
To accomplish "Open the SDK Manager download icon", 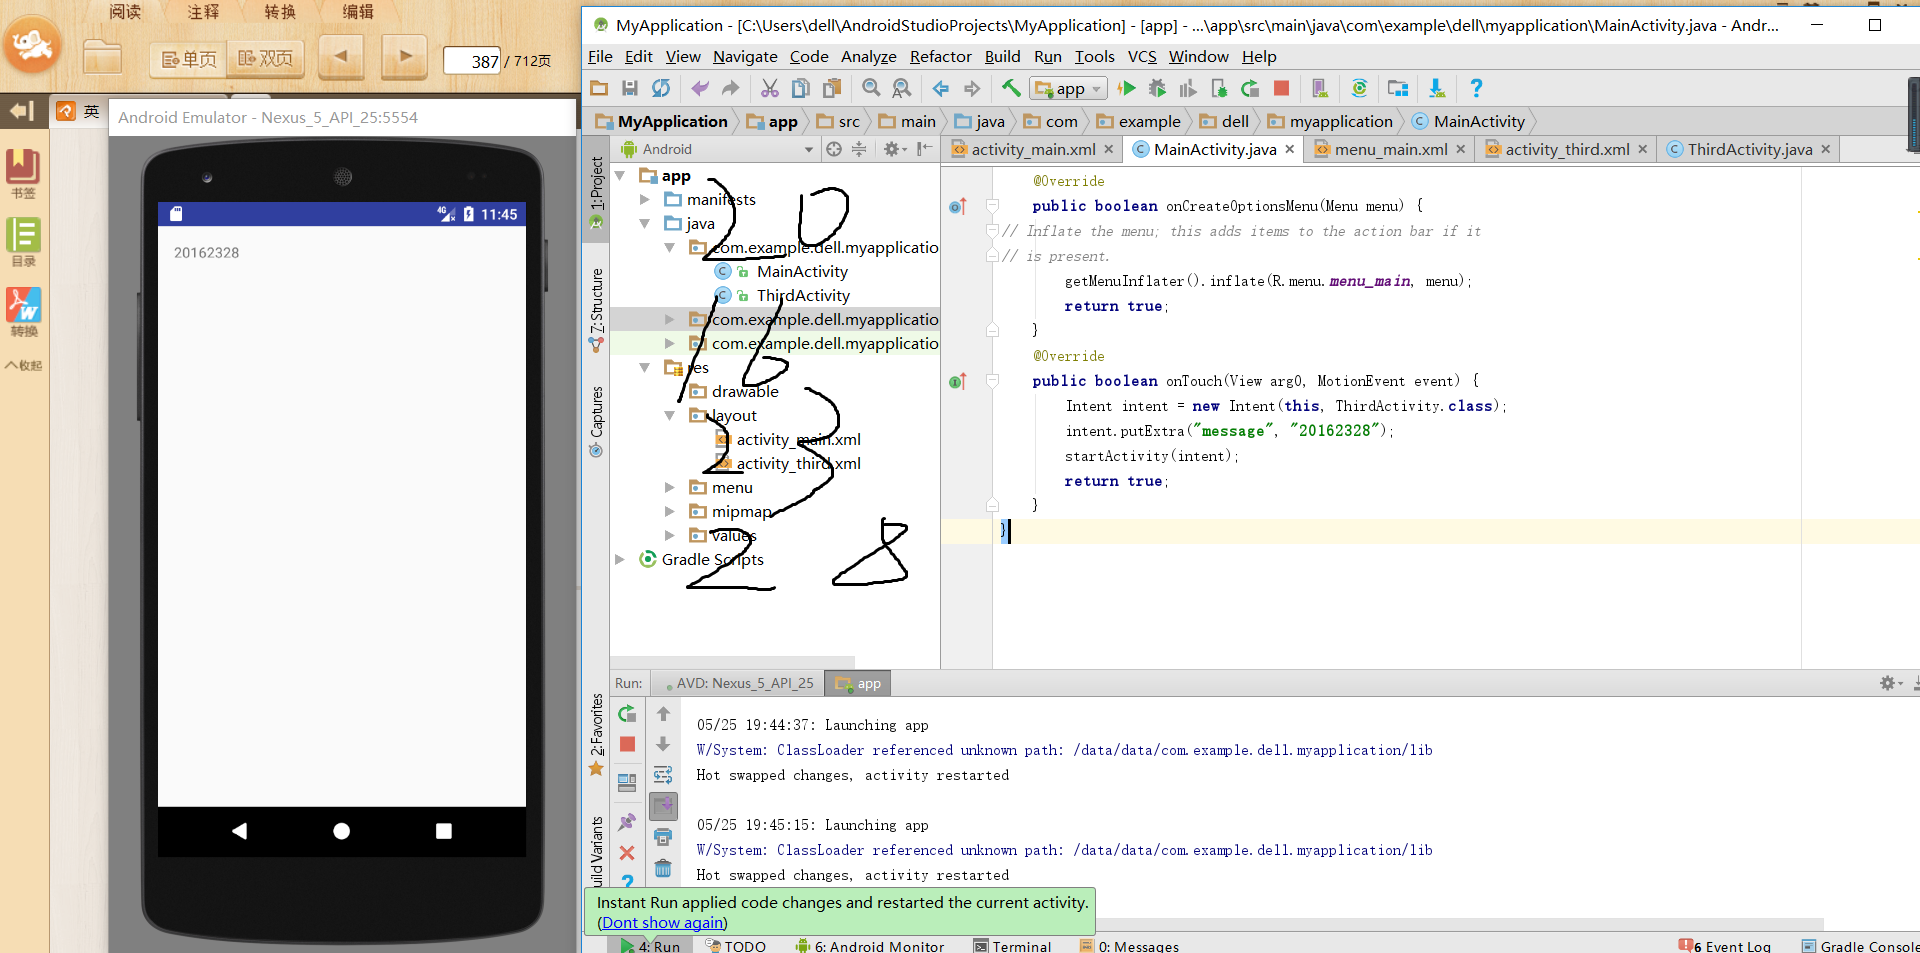I will pos(1437,88).
